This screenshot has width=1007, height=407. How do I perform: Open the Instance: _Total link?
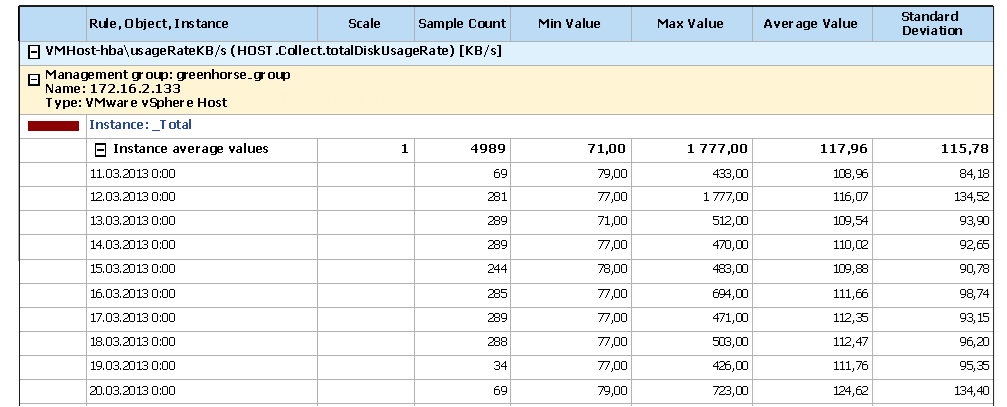click(x=140, y=125)
